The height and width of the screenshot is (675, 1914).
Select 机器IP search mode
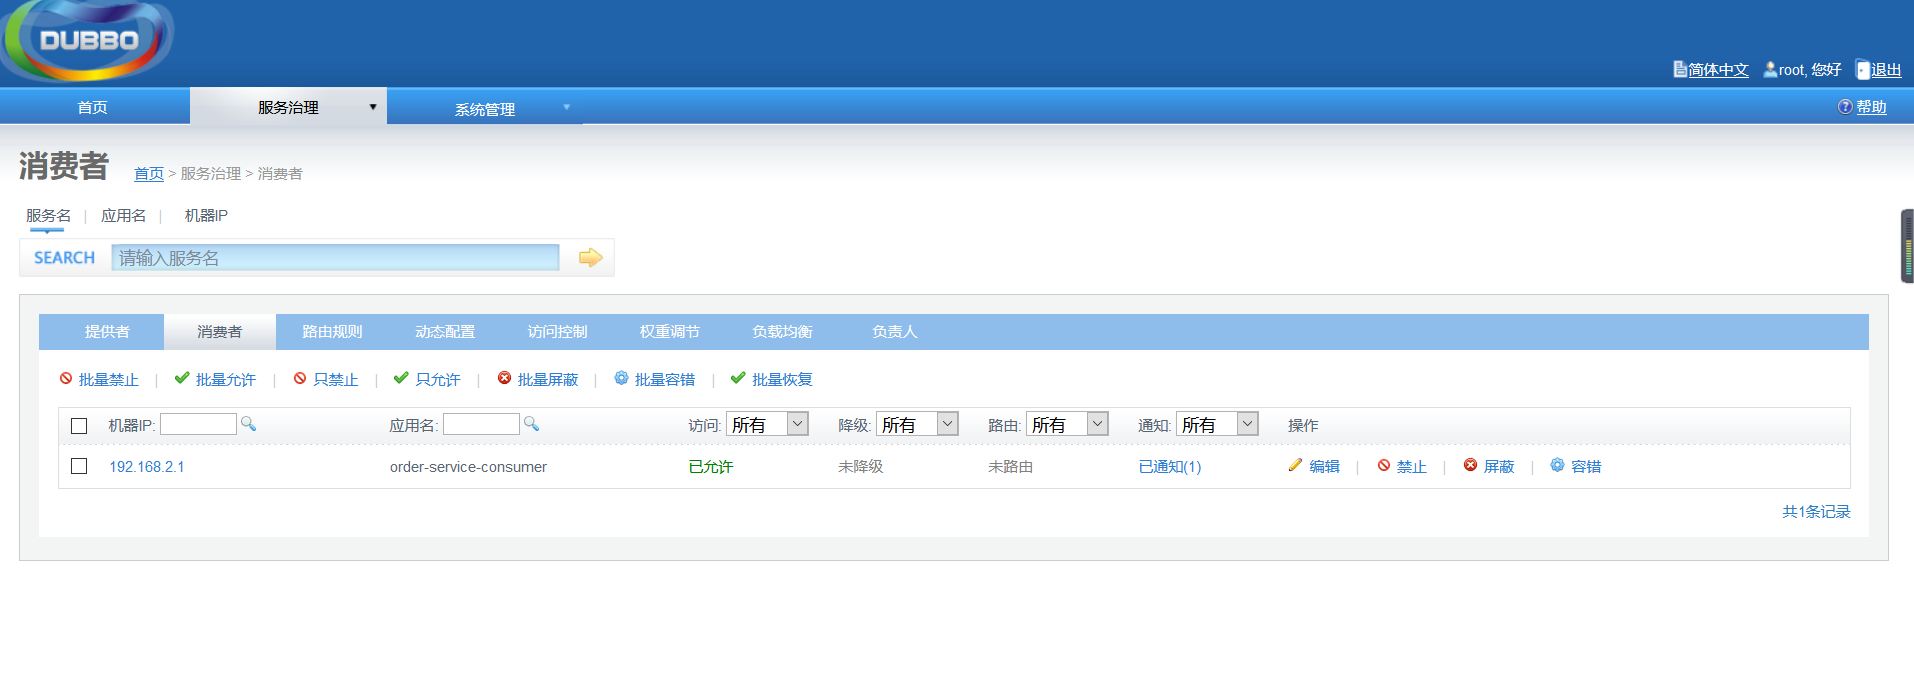tap(206, 216)
